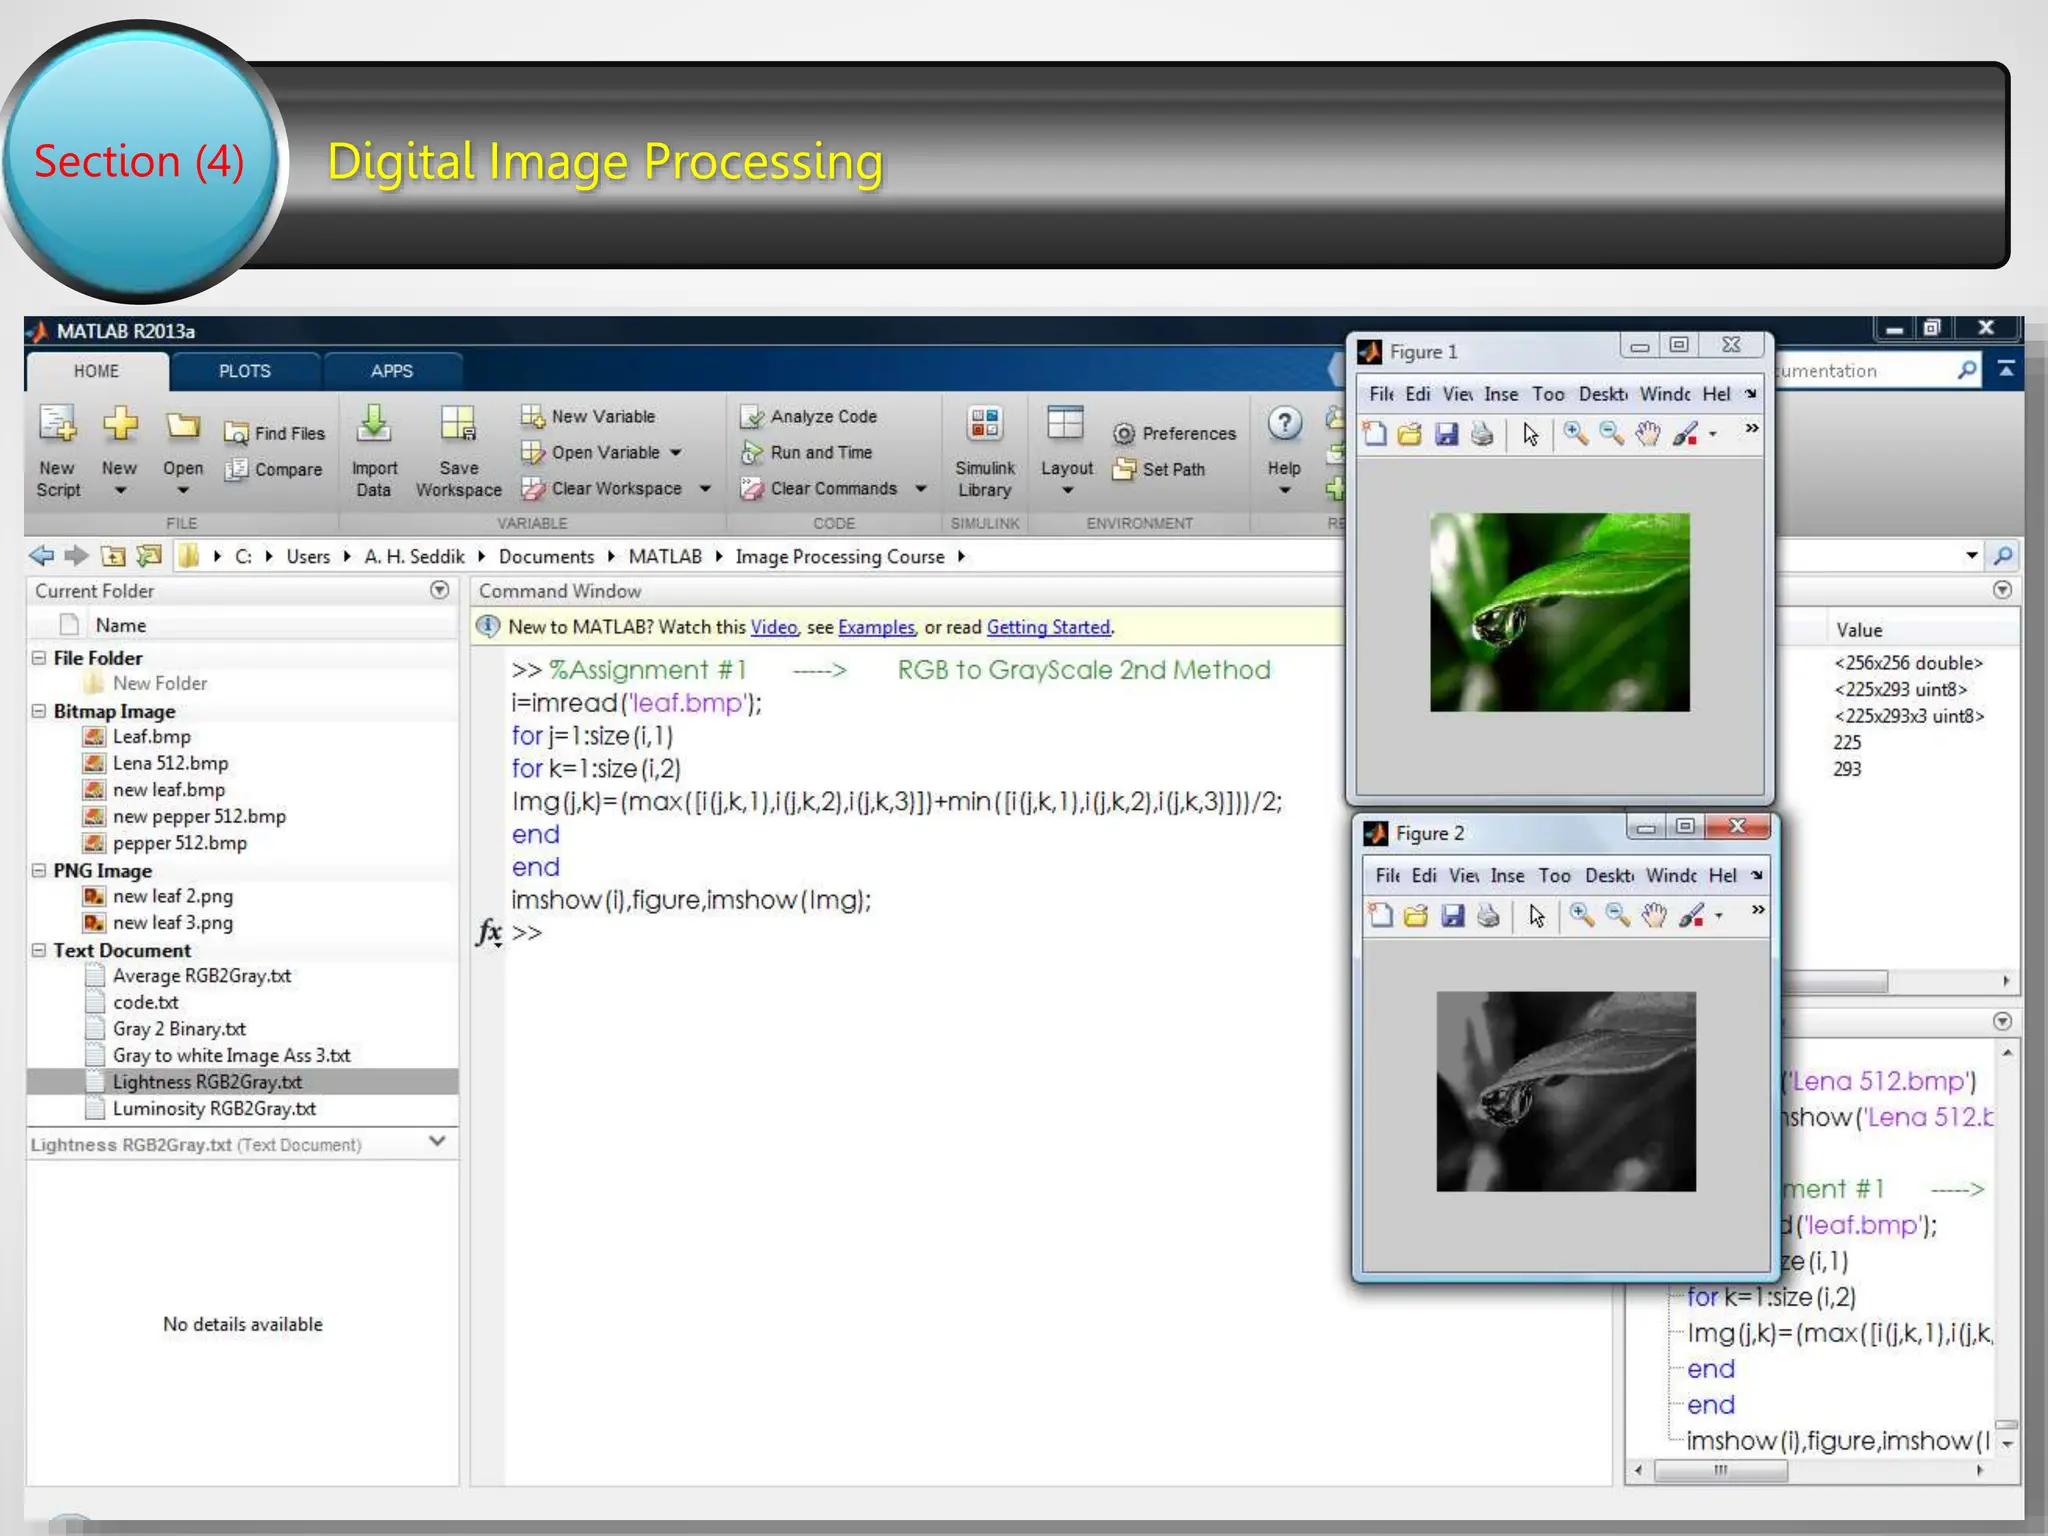Open the Current Folder panel actions menu

[439, 590]
